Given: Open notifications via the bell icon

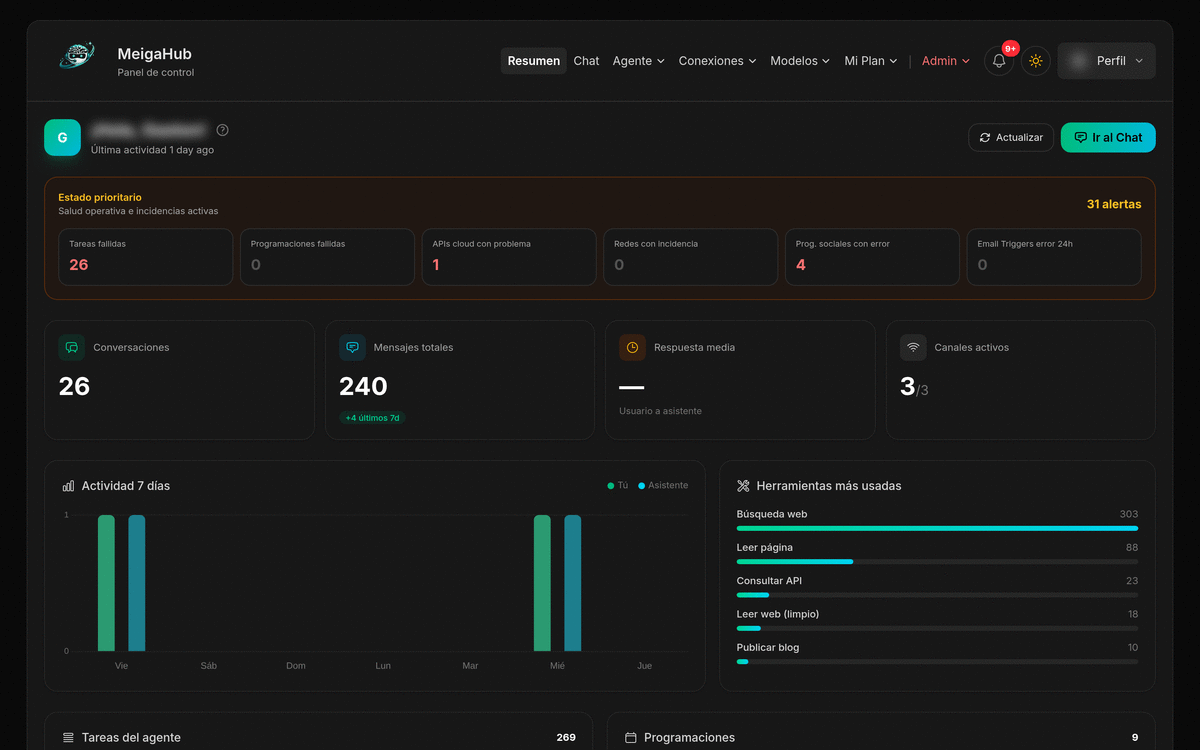Looking at the screenshot, I should pyautogui.click(x=998, y=61).
